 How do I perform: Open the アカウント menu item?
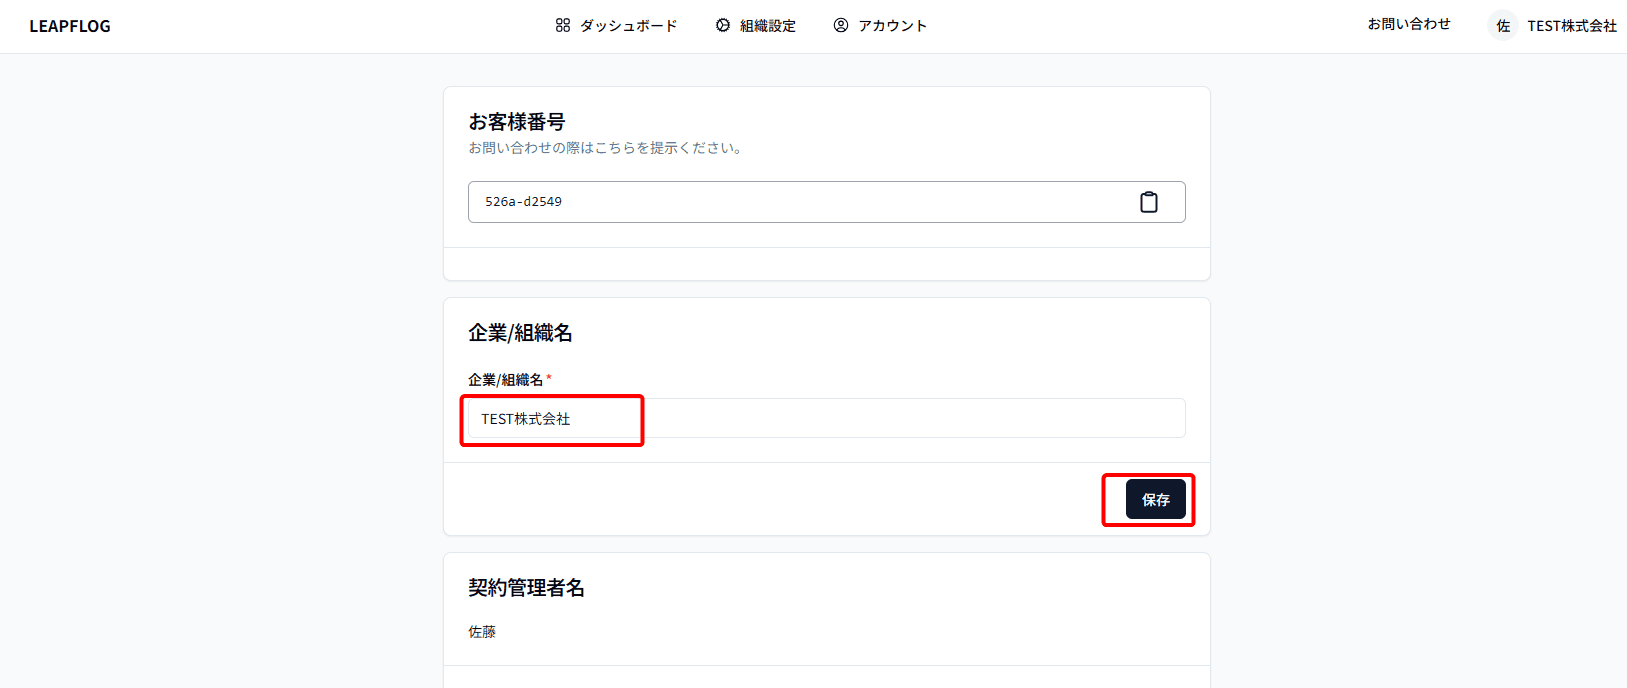tap(880, 26)
